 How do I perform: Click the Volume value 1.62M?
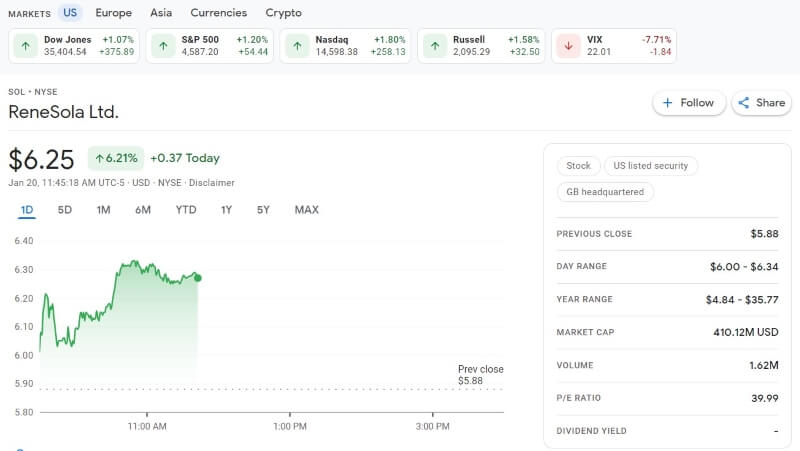[x=764, y=365]
